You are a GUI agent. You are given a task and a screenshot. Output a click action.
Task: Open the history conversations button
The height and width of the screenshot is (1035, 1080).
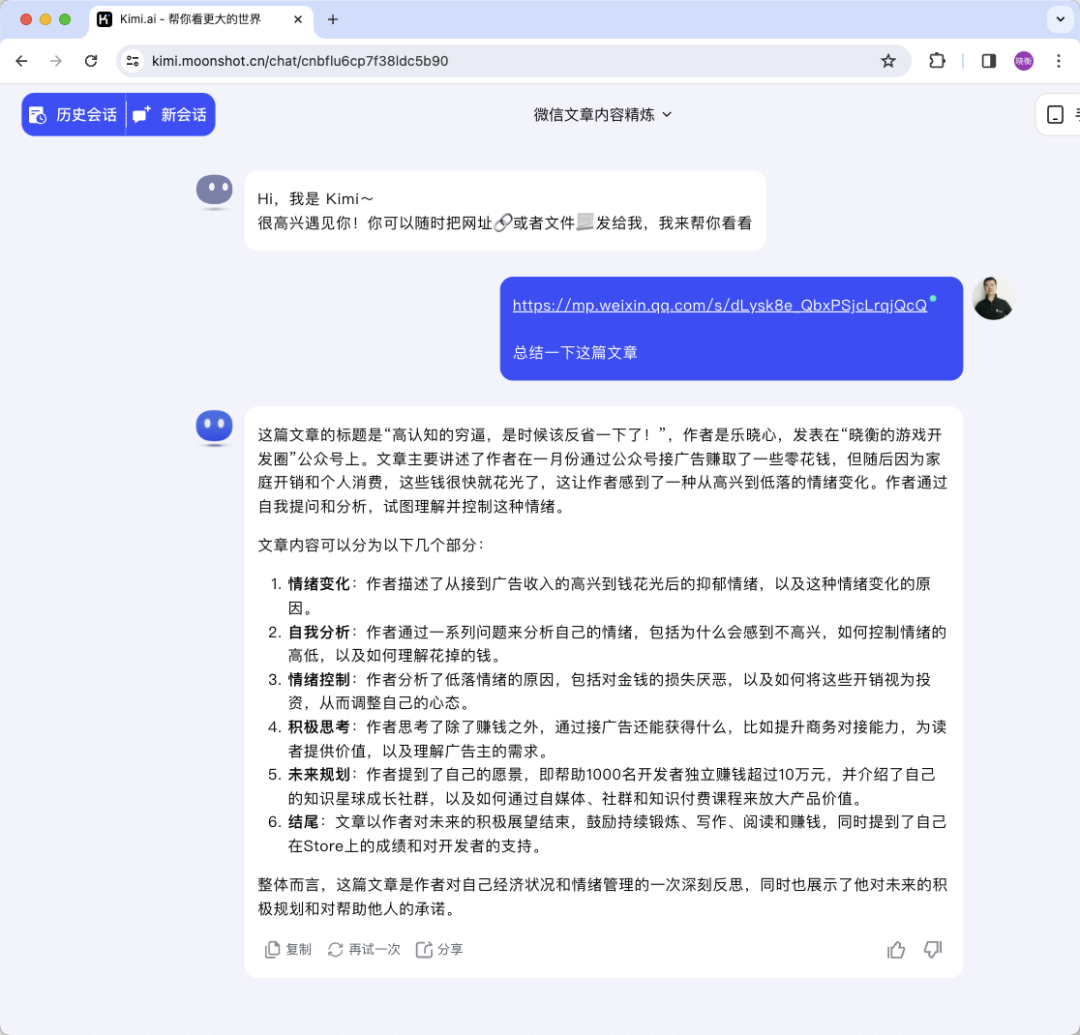pyautogui.click(x=74, y=114)
